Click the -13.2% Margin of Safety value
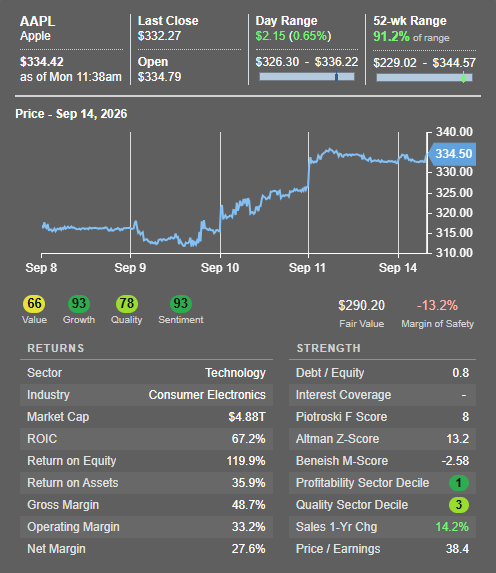The width and height of the screenshot is (496, 573). 437,306
